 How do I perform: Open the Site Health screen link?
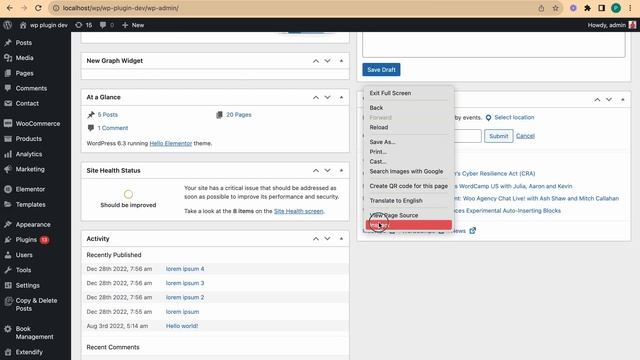coord(299,211)
